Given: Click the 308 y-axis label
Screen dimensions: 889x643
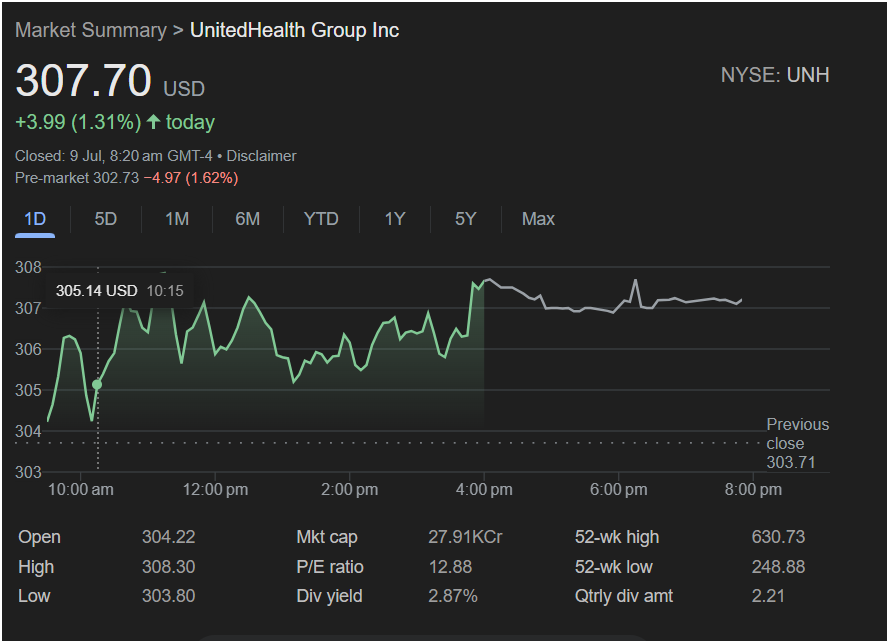Looking at the screenshot, I should pyautogui.click(x=28, y=267).
